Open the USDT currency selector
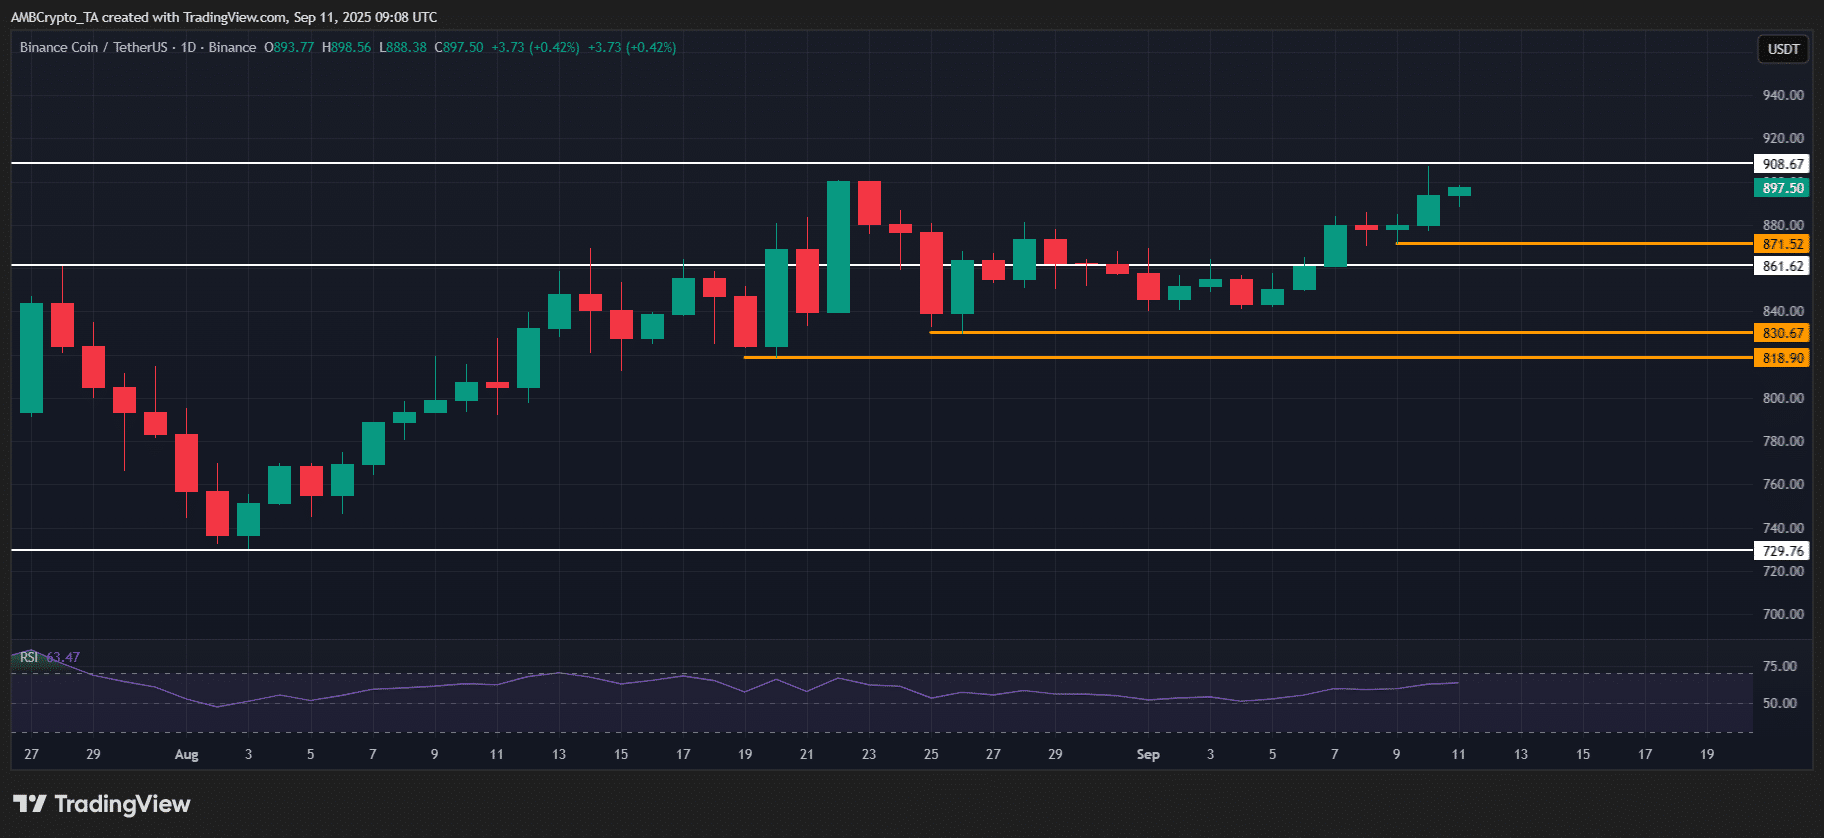 1783,49
